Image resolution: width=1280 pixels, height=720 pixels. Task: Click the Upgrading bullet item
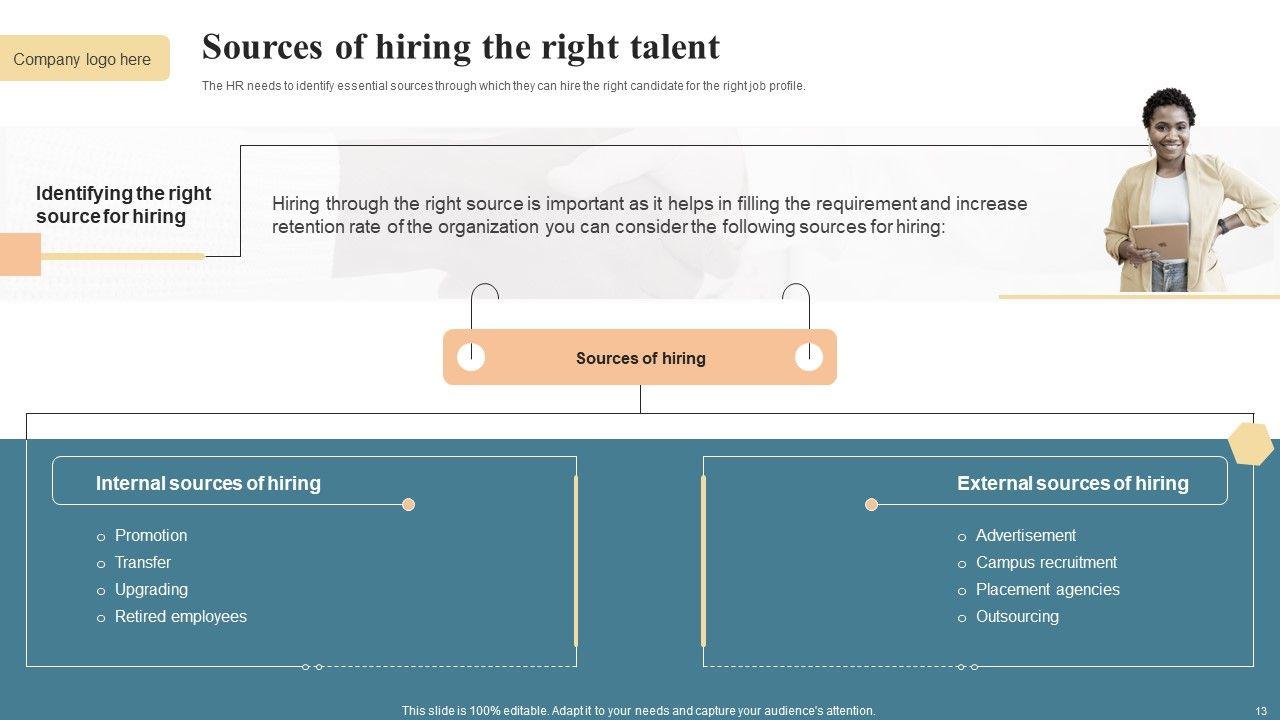(151, 590)
